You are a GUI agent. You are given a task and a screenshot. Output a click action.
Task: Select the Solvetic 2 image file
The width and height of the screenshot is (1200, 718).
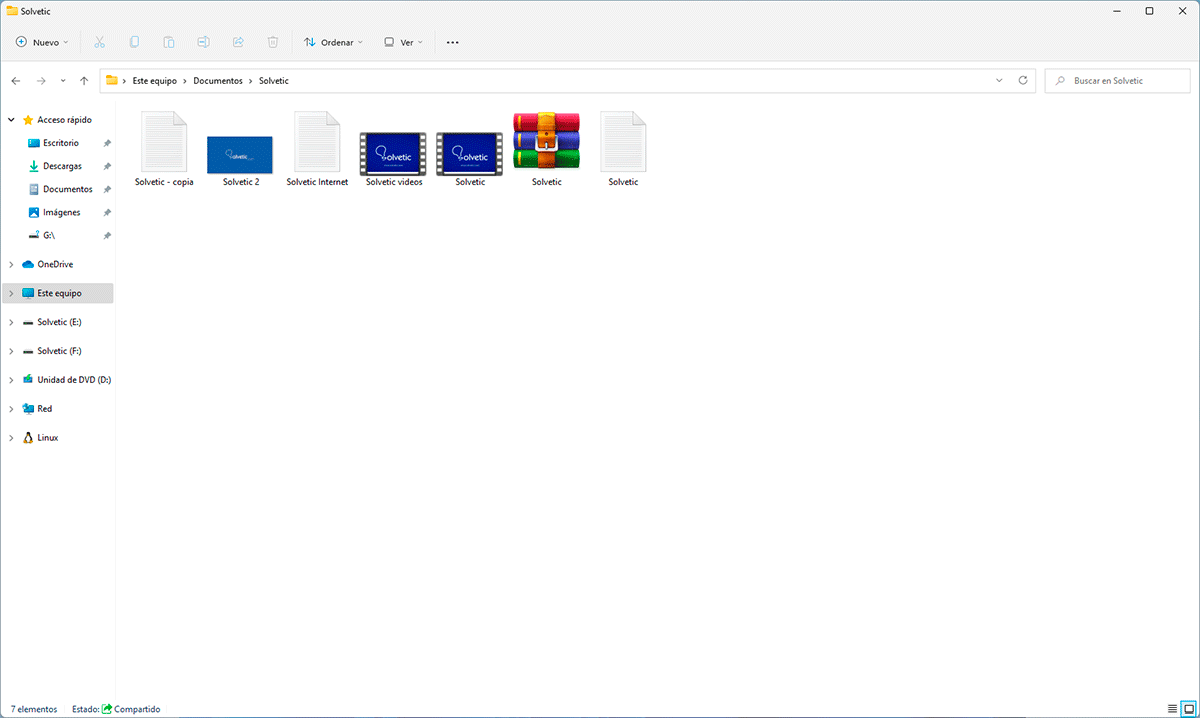click(240, 162)
